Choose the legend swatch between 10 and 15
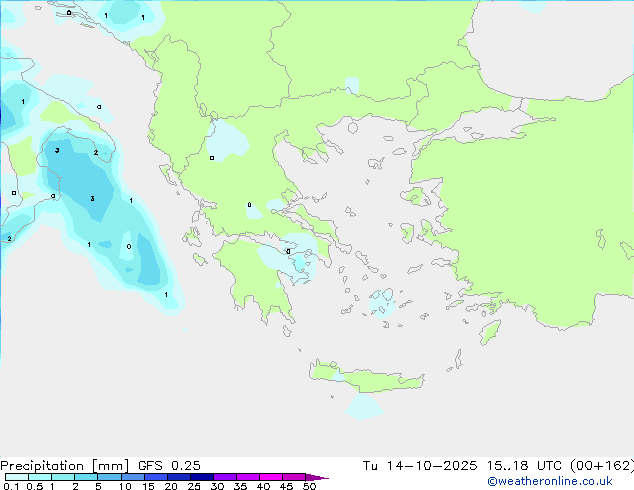The width and height of the screenshot is (634, 490). click(x=132, y=477)
